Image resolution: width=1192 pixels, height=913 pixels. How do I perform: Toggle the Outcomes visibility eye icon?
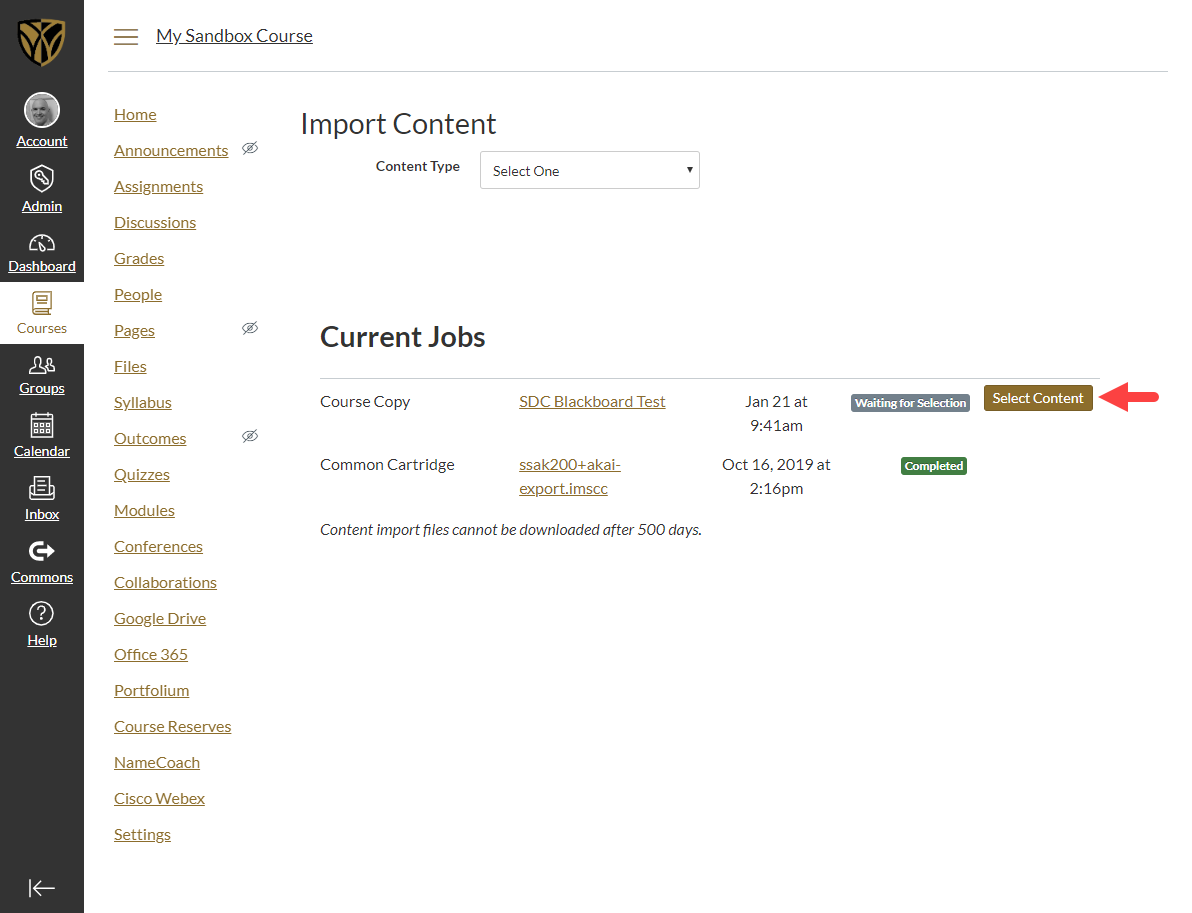pos(250,436)
